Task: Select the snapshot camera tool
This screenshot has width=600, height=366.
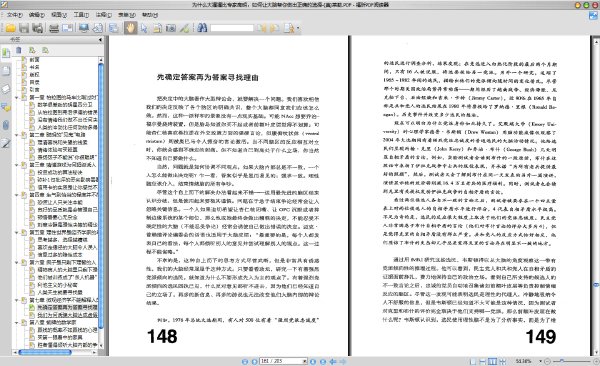Action: coord(171,28)
